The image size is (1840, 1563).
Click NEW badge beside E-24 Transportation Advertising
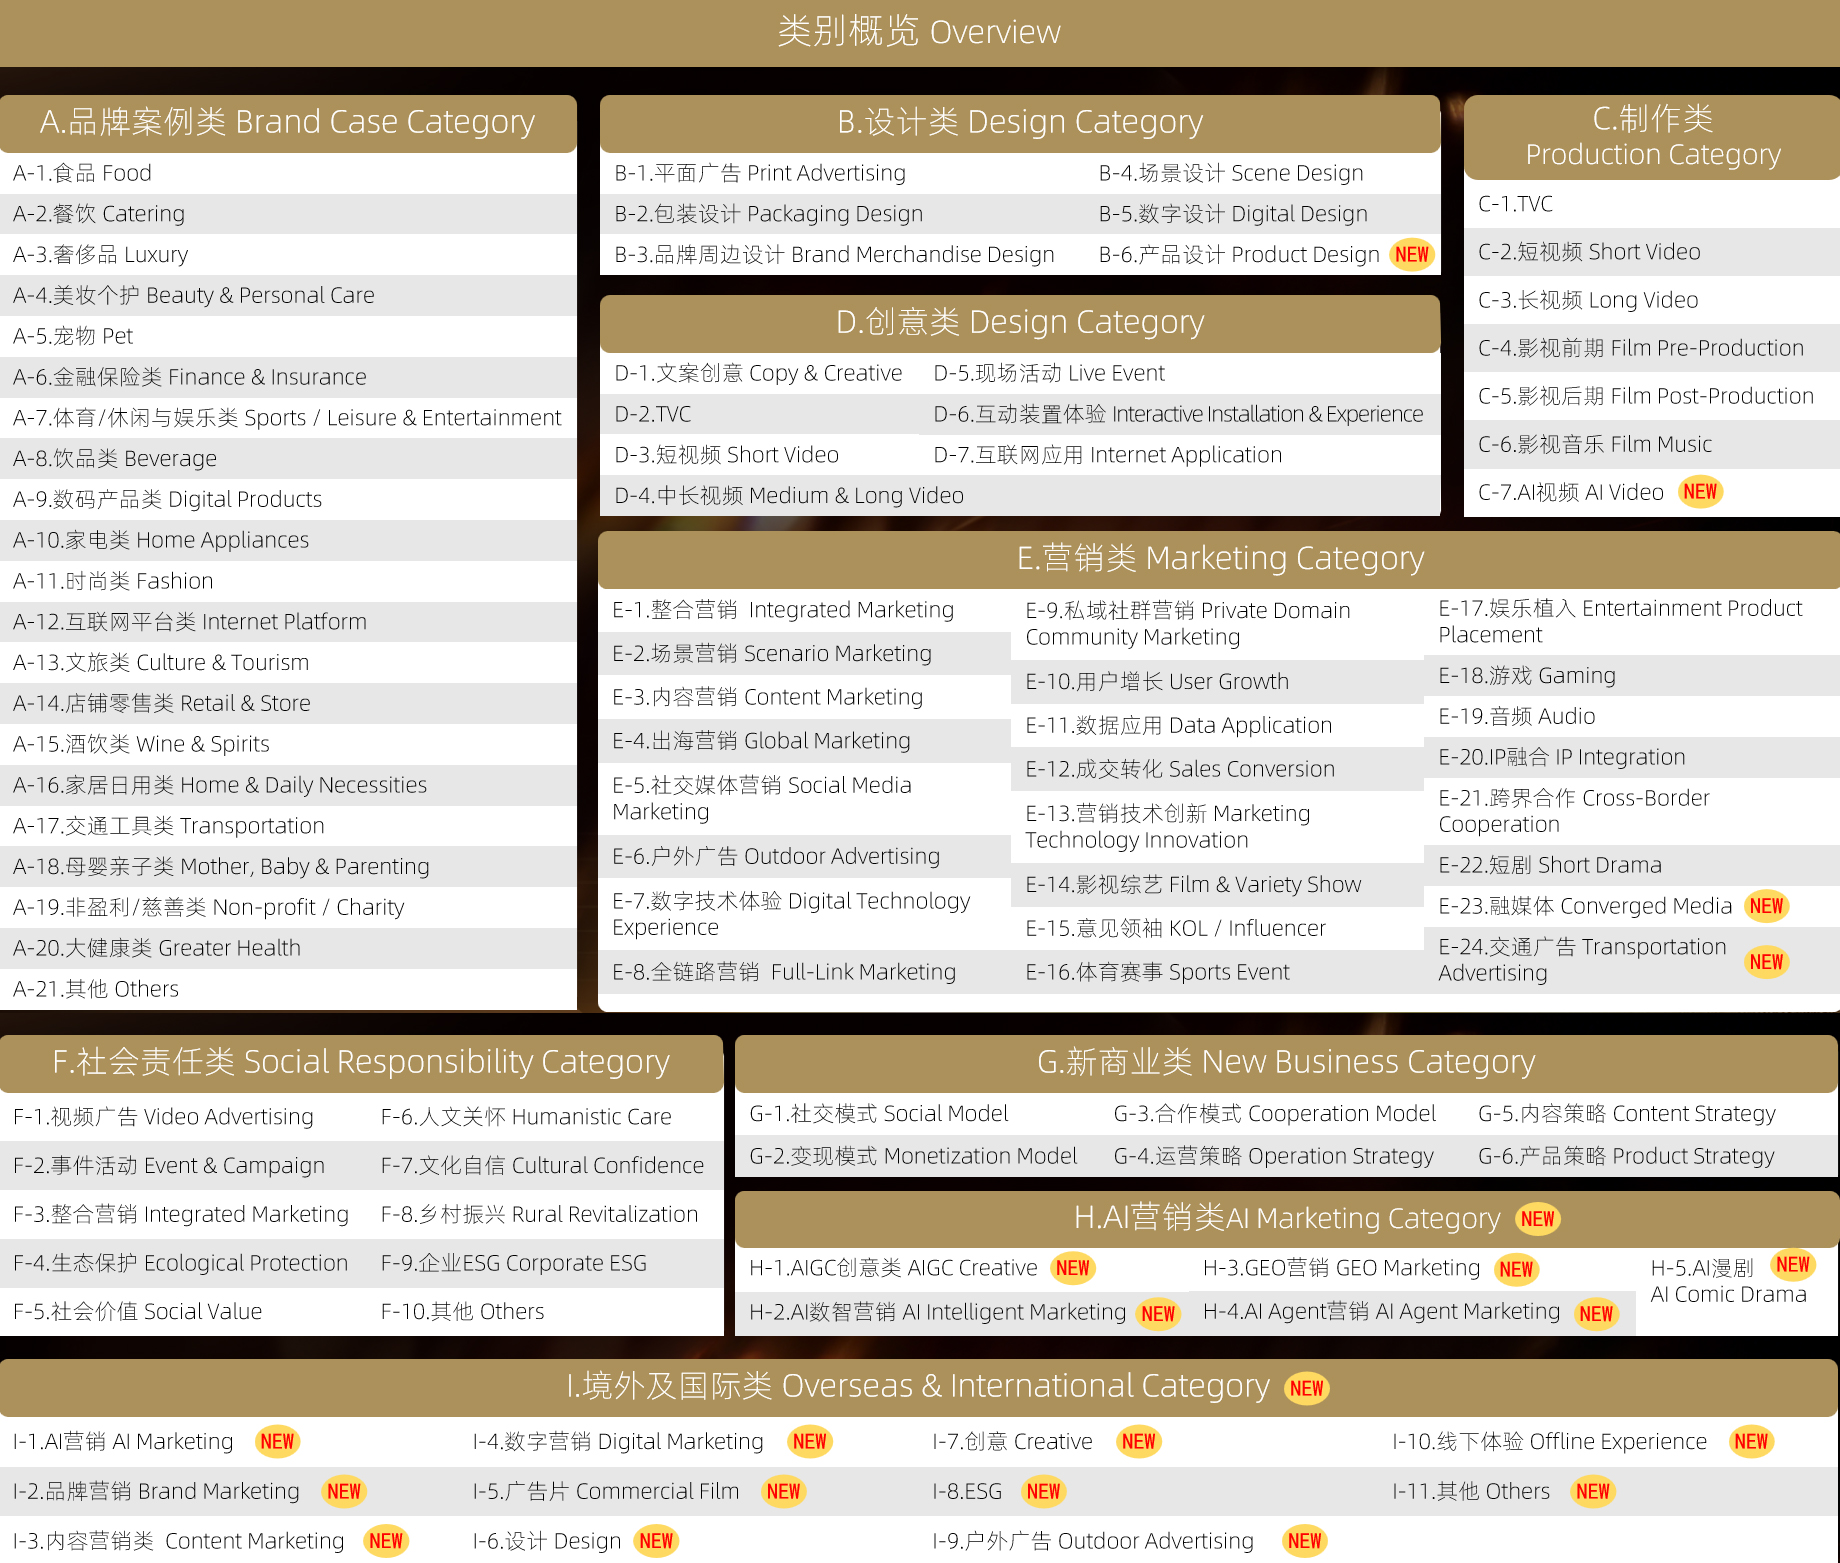[x=1766, y=962]
